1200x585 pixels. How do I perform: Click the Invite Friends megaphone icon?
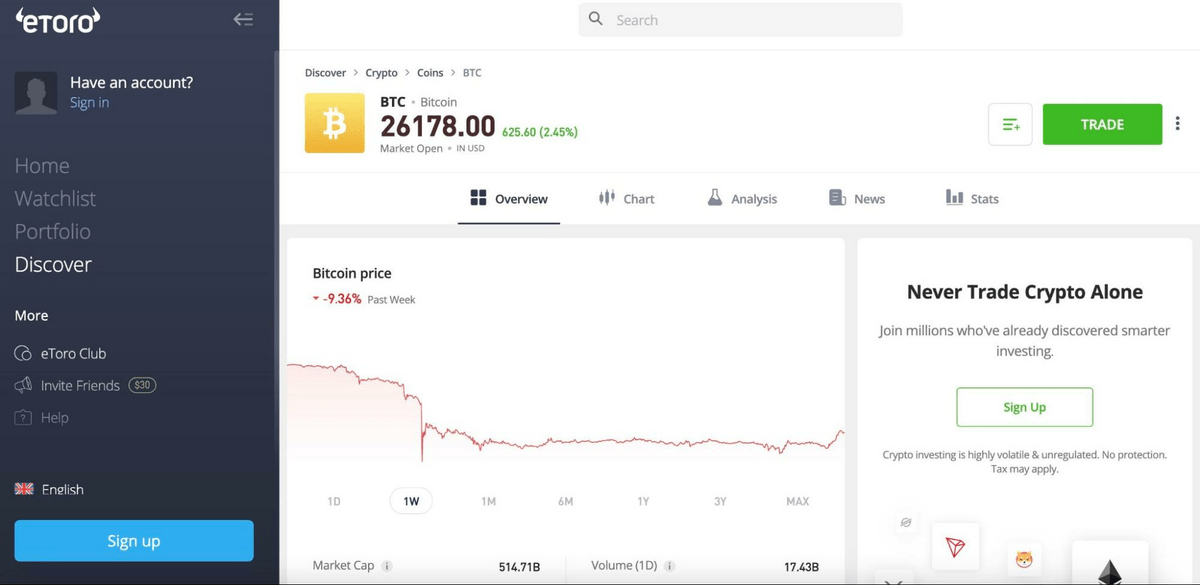pyautogui.click(x=23, y=385)
